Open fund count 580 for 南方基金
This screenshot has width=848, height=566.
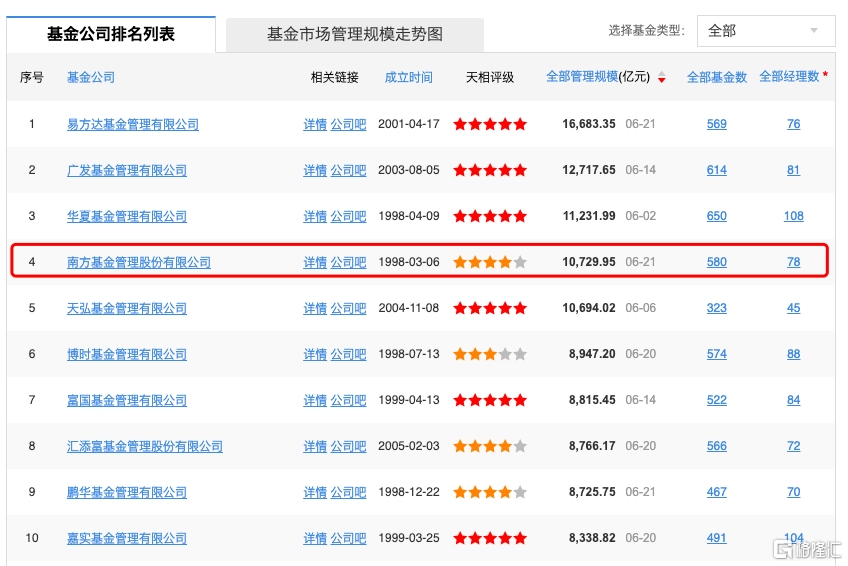click(717, 262)
